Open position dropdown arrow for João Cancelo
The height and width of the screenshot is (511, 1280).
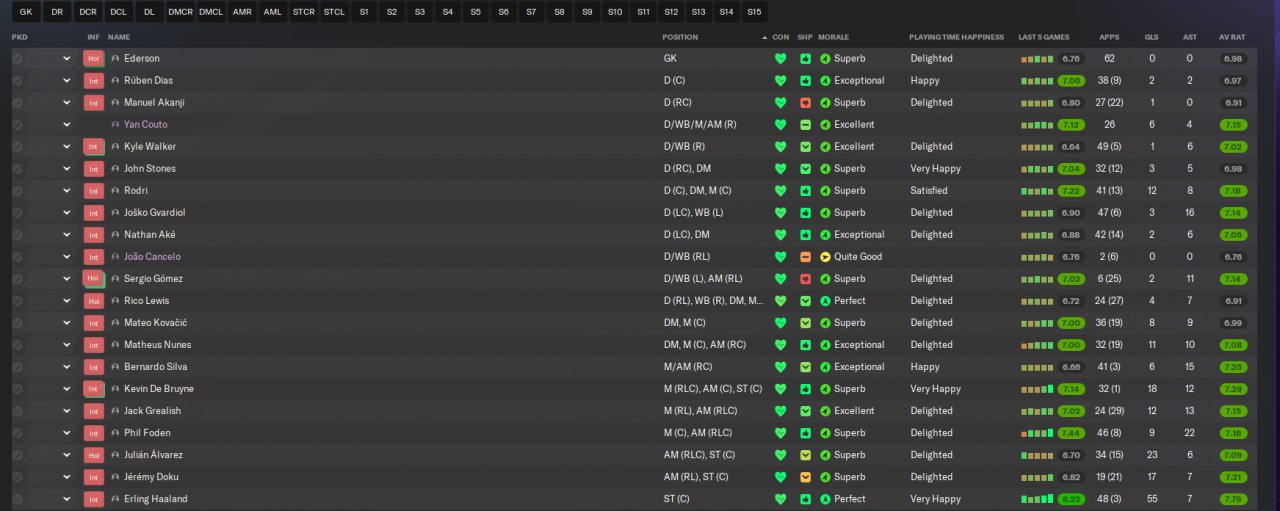(x=67, y=257)
